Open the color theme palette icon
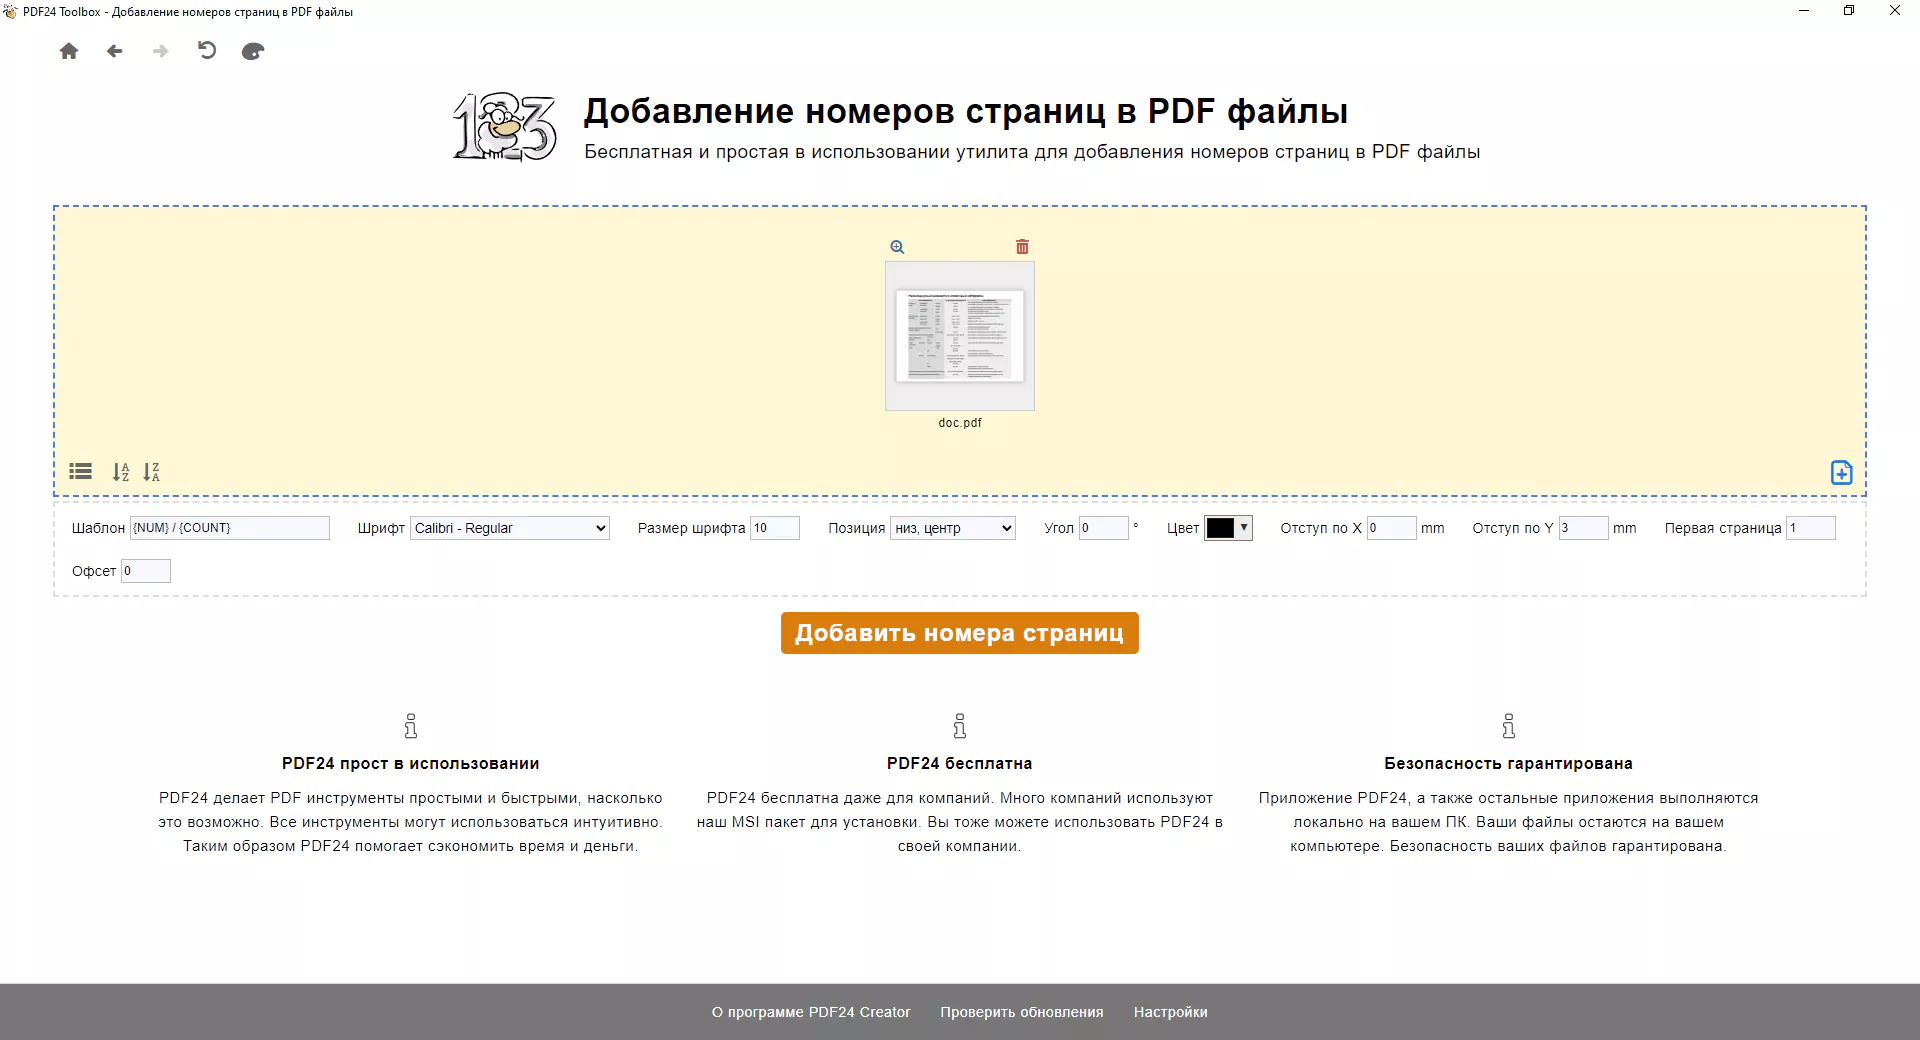 tap(253, 51)
